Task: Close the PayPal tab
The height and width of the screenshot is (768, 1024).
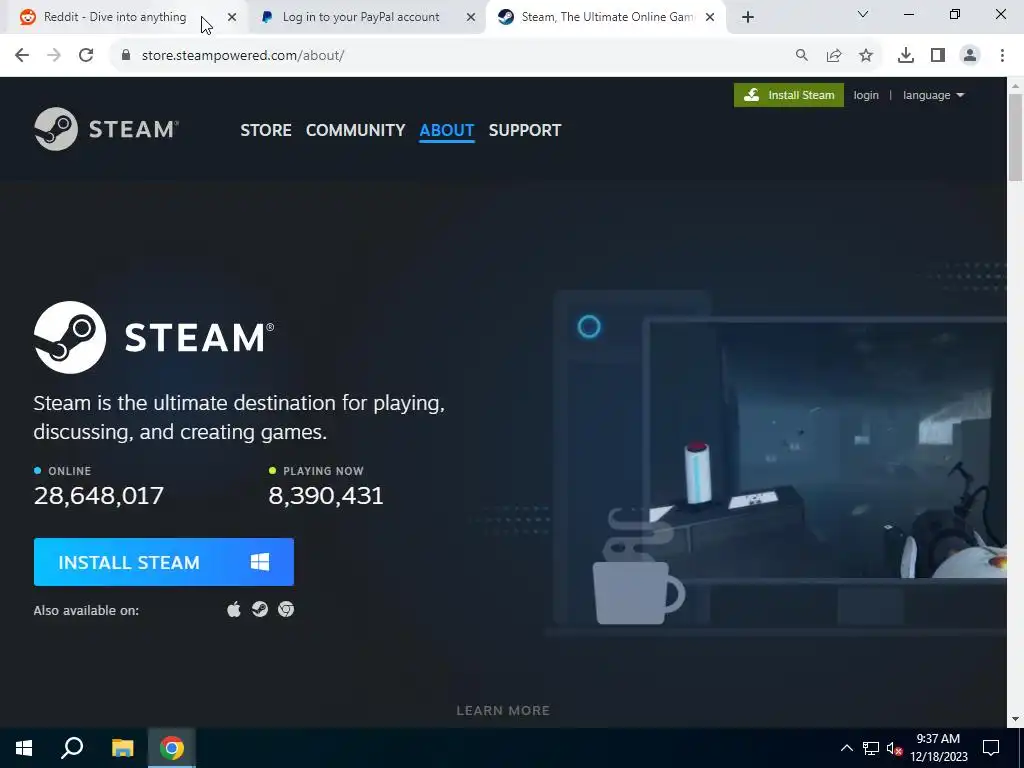Action: pos(471,18)
